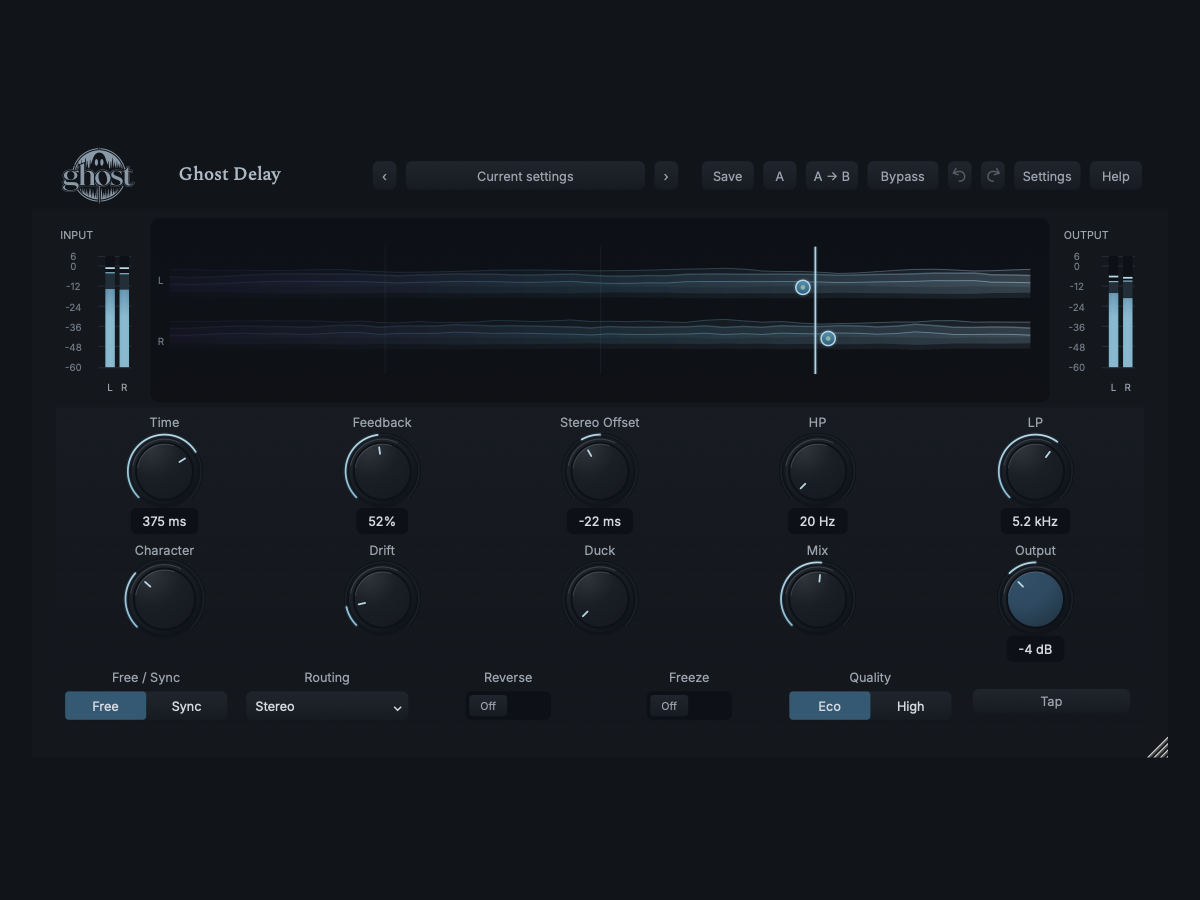Click the Mix knob
This screenshot has width=1200, height=900.
pyautogui.click(x=818, y=599)
